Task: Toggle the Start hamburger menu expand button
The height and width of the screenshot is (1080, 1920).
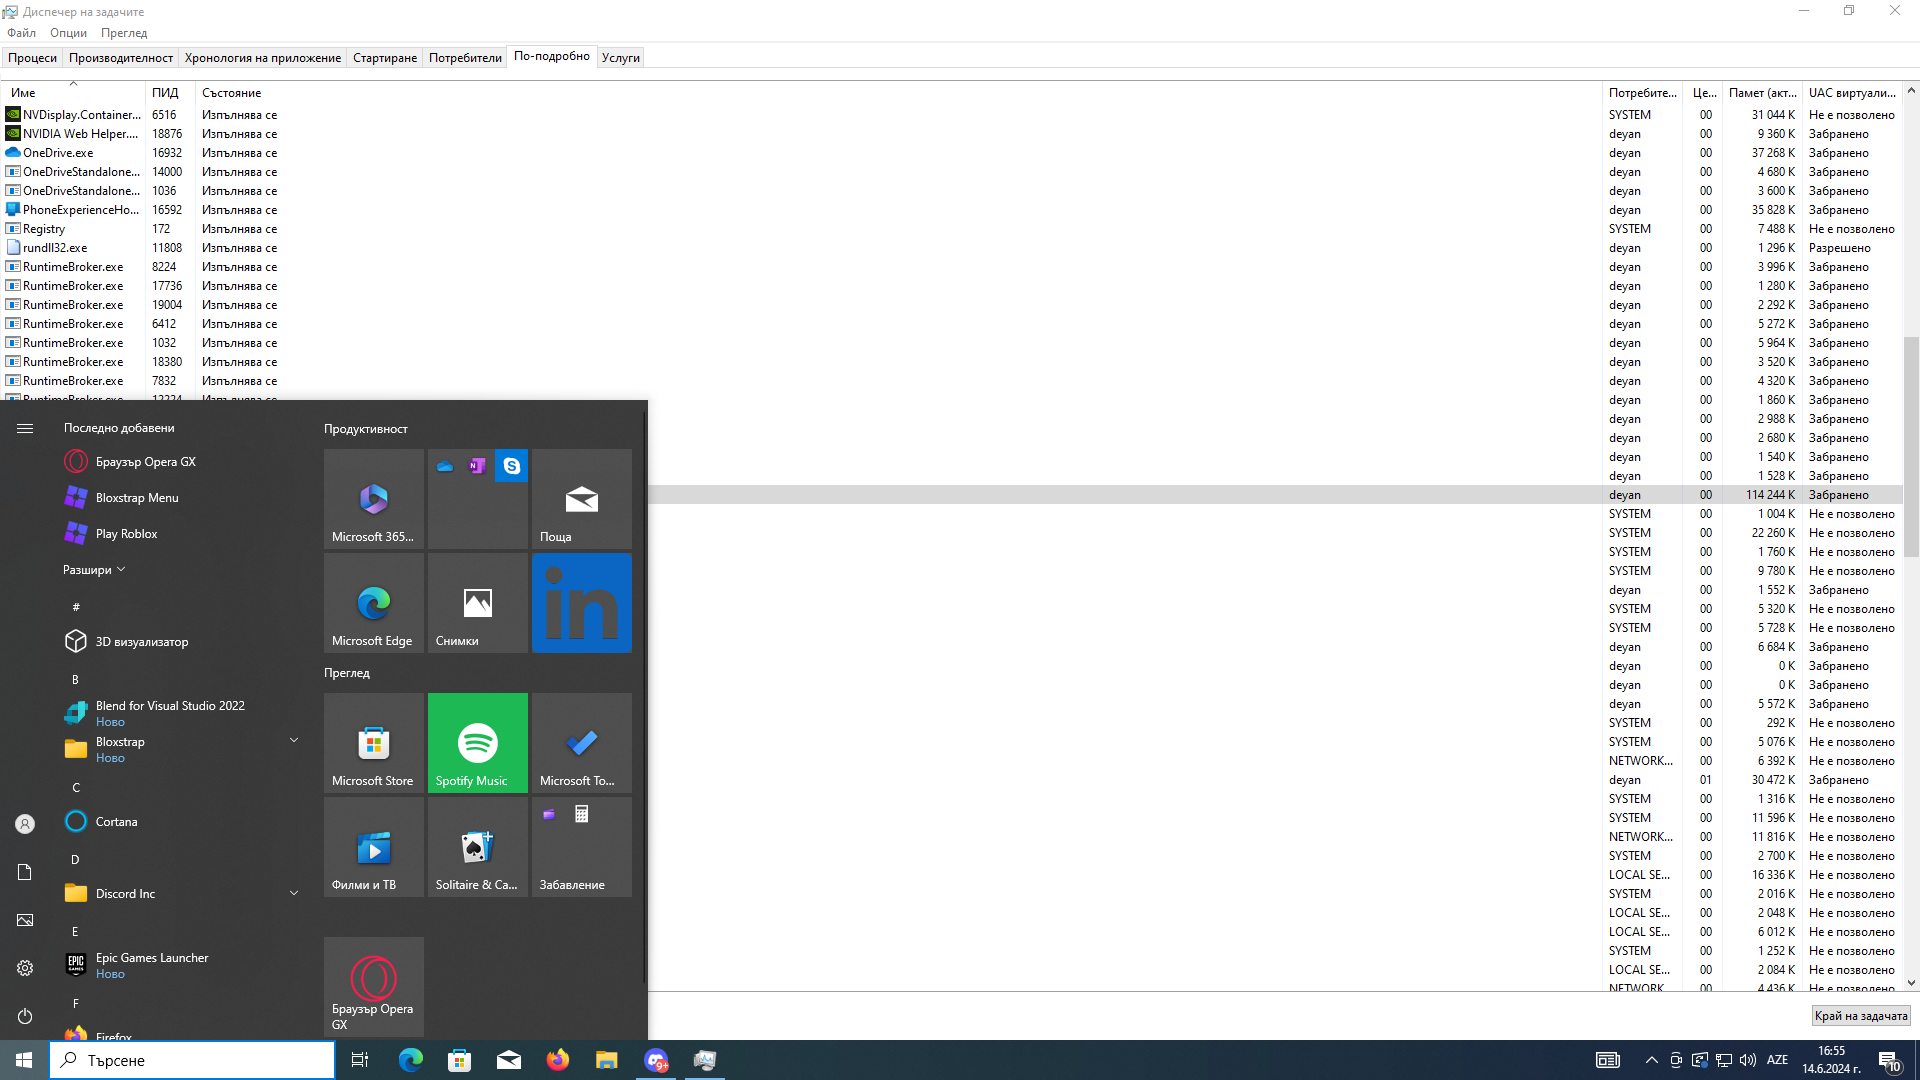Action: point(25,428)
